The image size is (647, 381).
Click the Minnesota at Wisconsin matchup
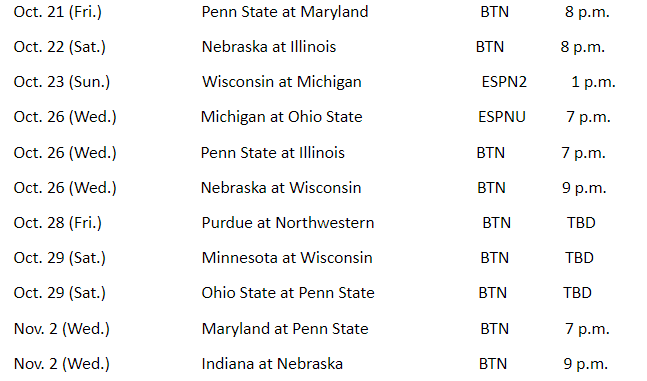tap(287, 258)
